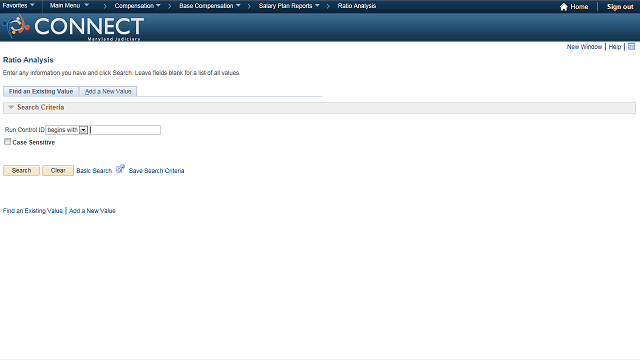Open the Basic Search link
Image resolution: width=640 pixels, height=360 pixels.
(94, 171)
